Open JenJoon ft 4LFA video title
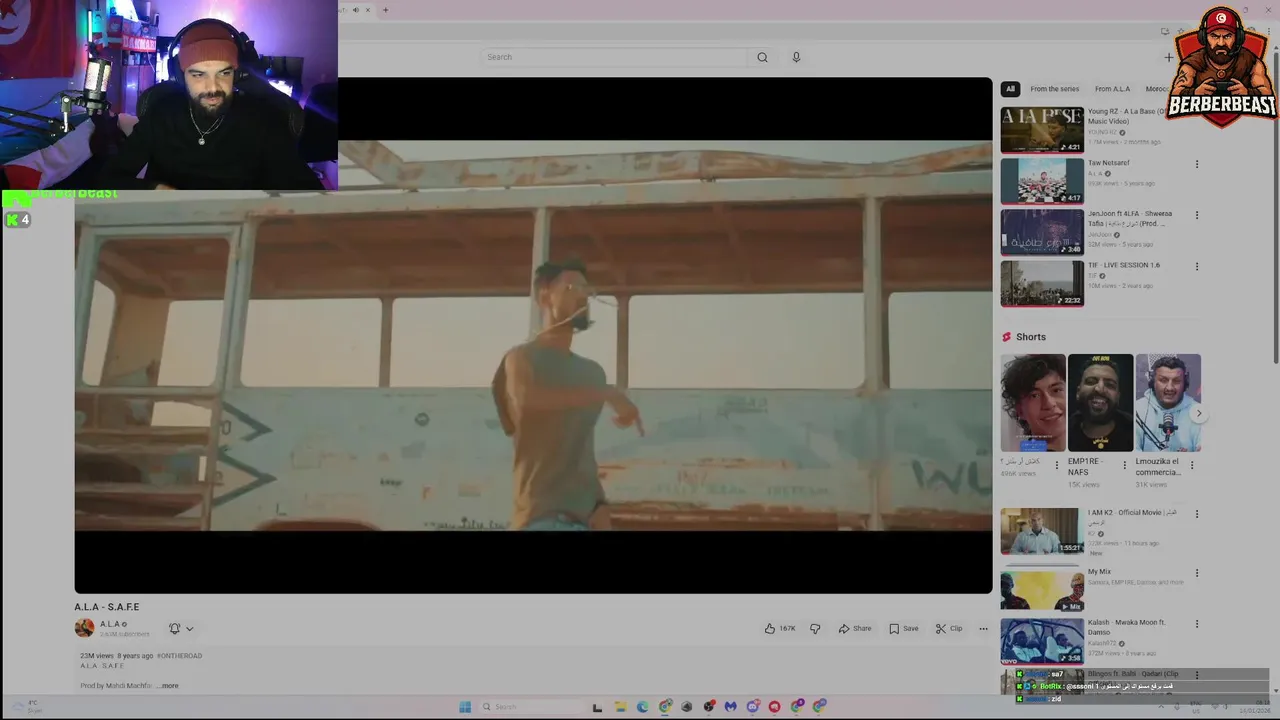 [x=1130, y=218]
